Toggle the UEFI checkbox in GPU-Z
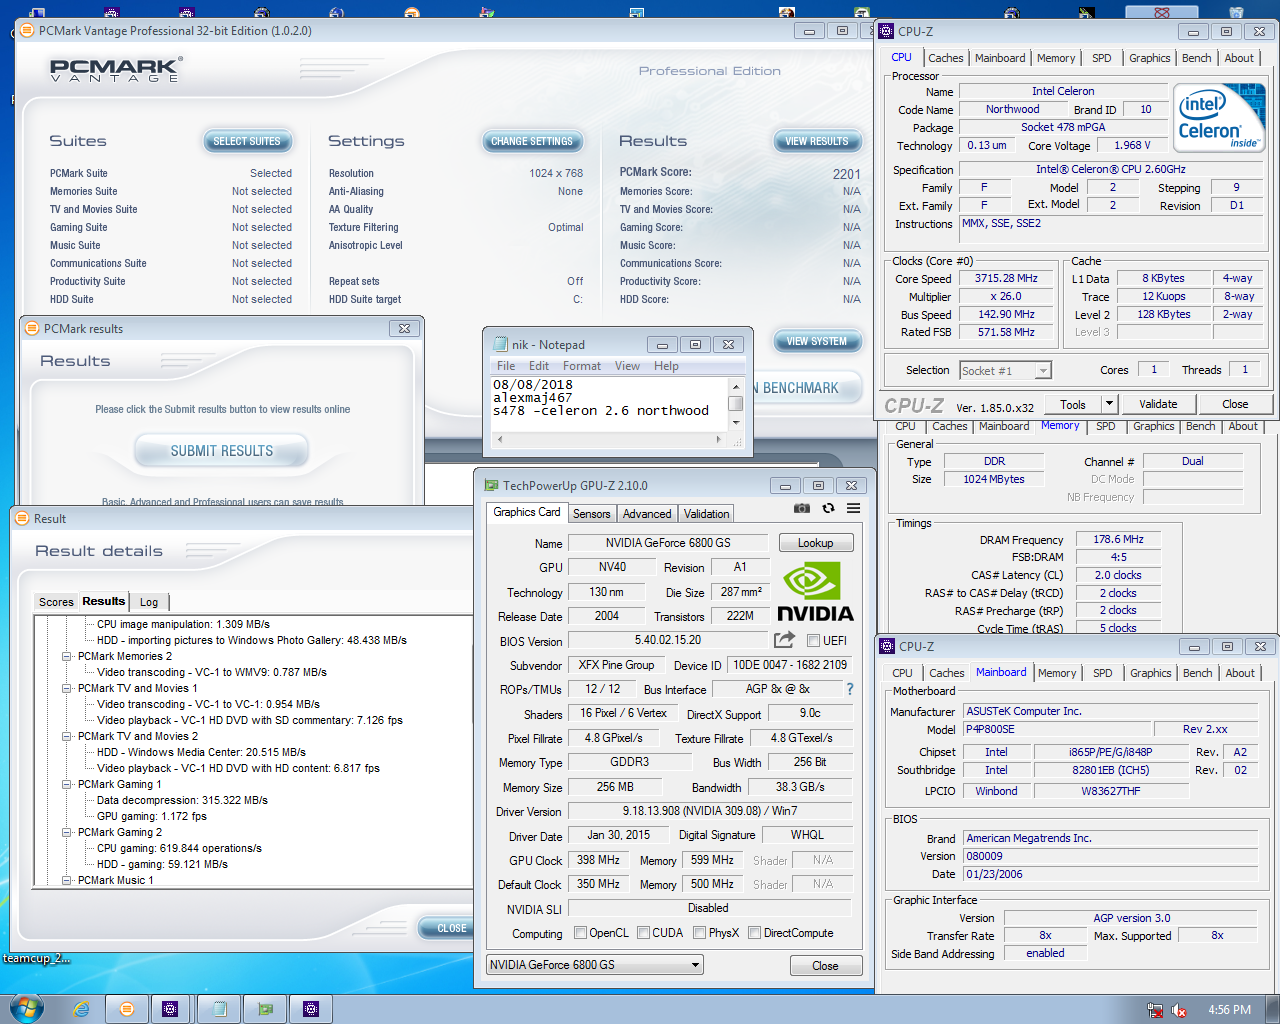Image resolution: width=1280 pixels, height=1024 pixels. pyautogui.click(x=814, y=641)
